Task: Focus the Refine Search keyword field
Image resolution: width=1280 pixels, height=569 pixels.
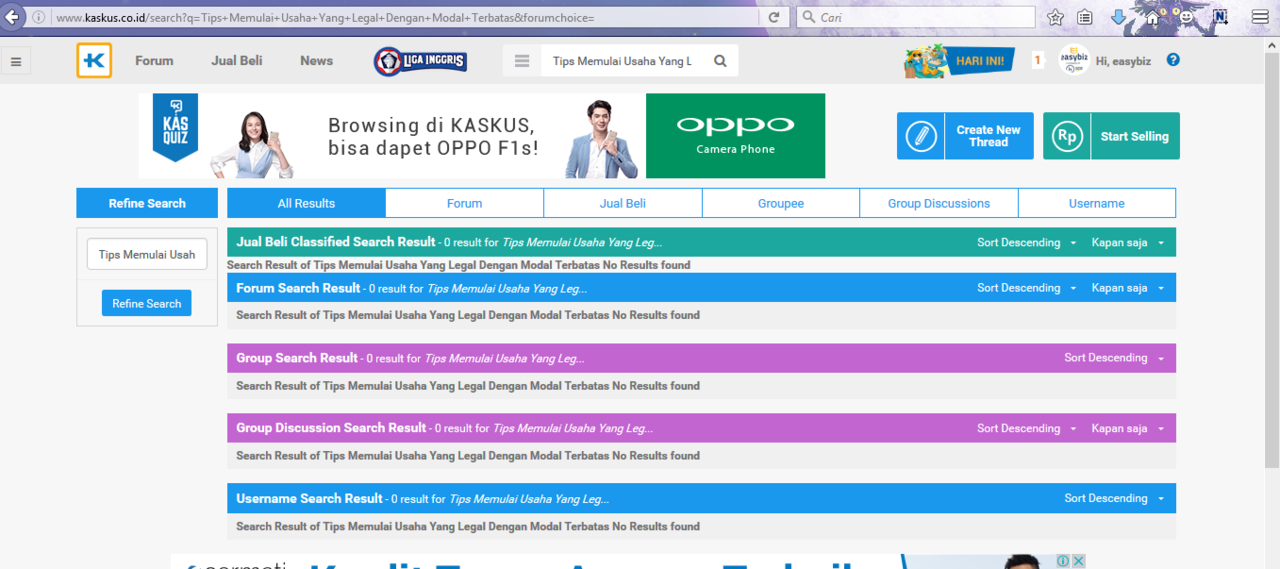Action: click(147, 254)
